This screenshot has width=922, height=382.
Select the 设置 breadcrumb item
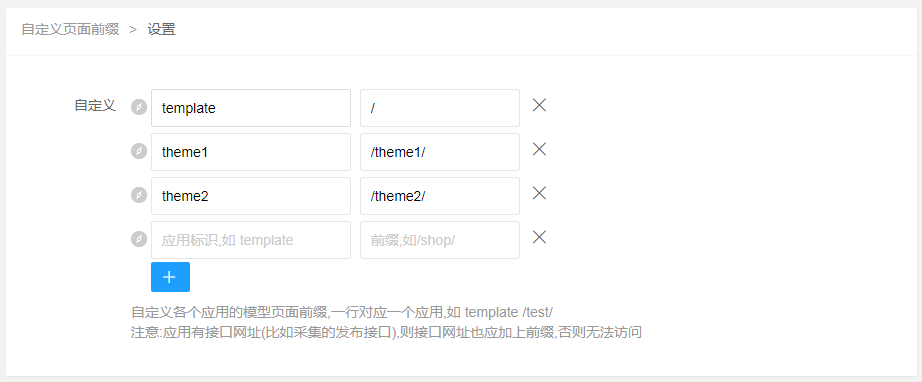click(x=162, y=29)
